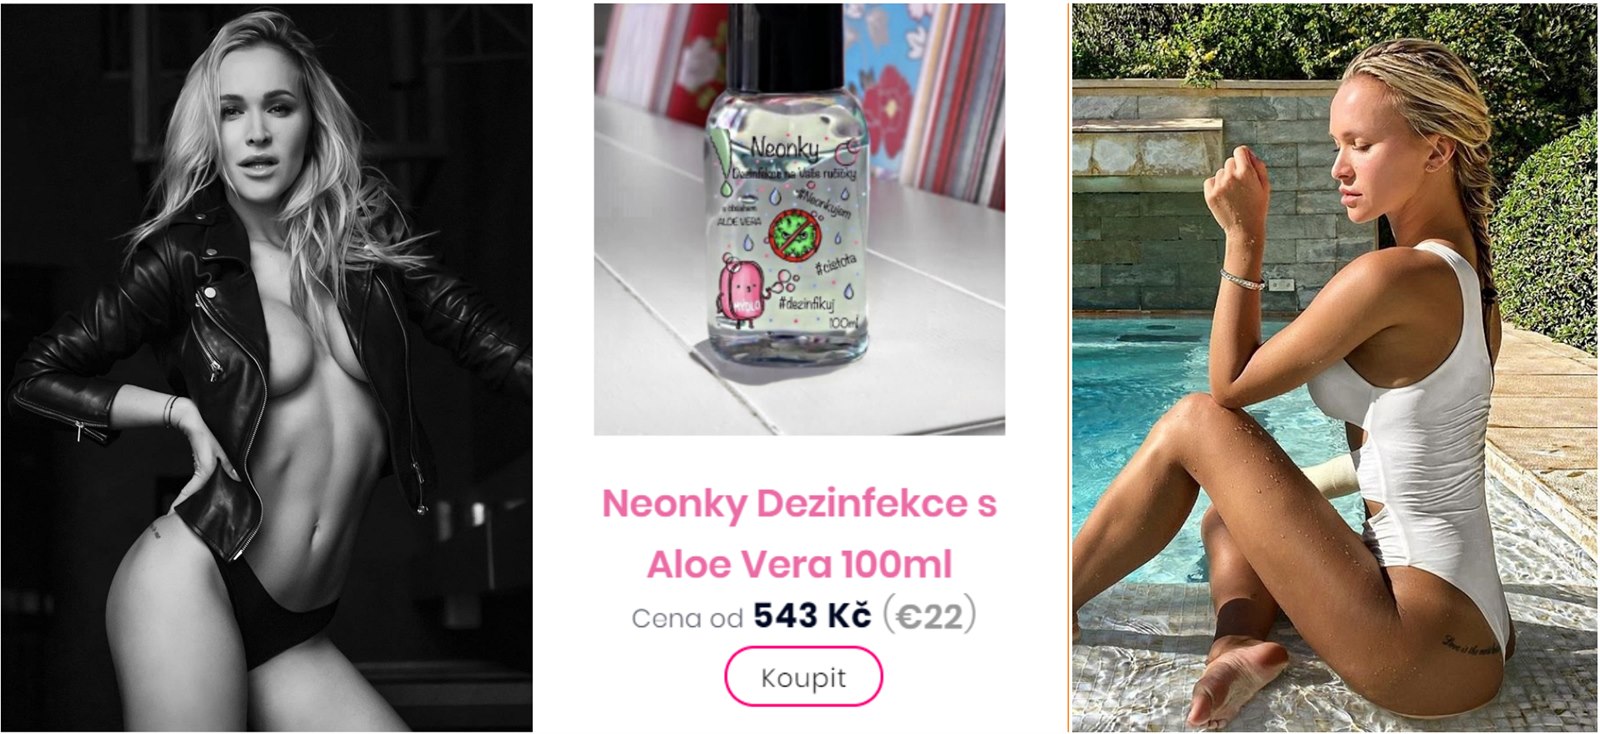
Task: Click the "Cena od" label
Action: click(x=687, y=619)
